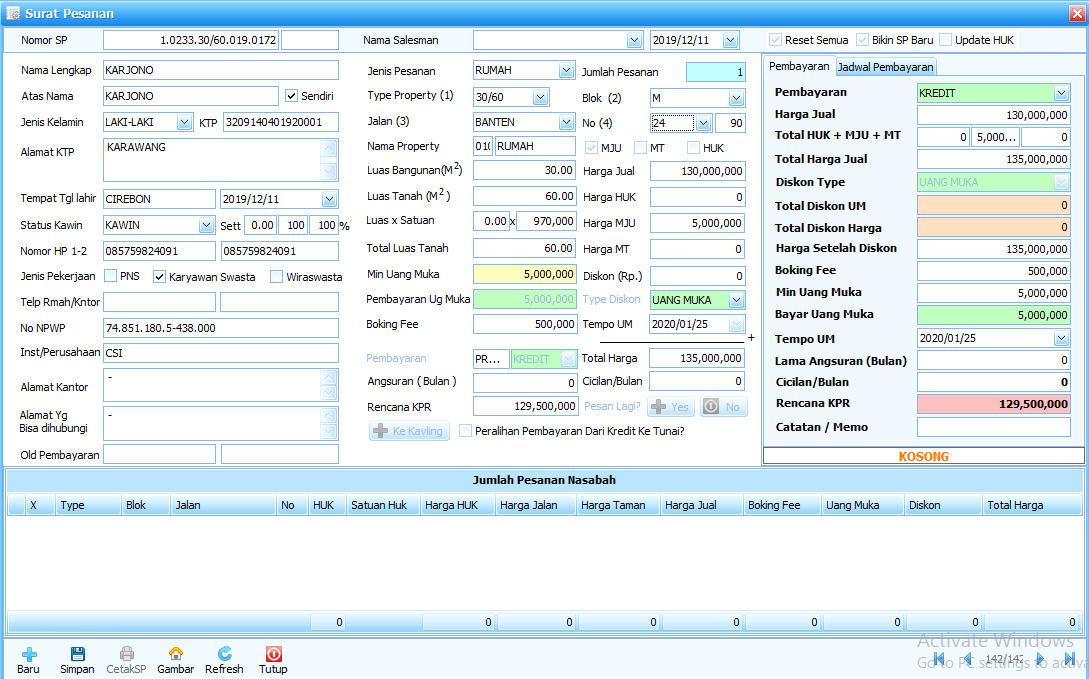Go to the next record arrow
Viewport: 1089px width, 679px height.
click(x=1040, y=659)
